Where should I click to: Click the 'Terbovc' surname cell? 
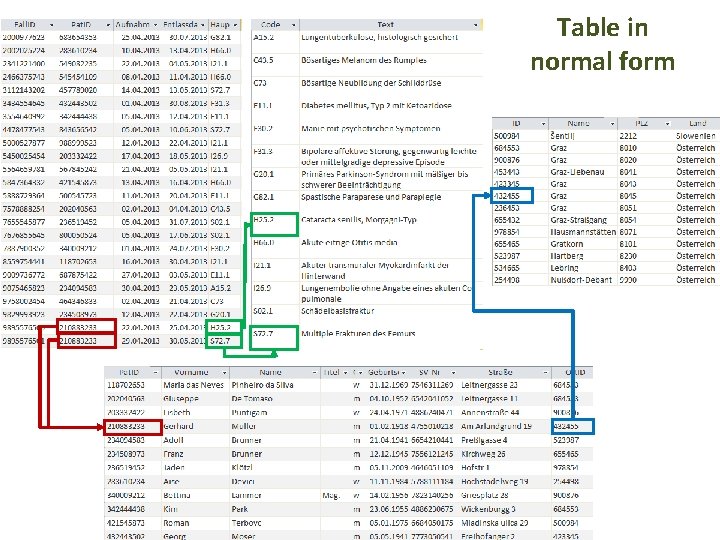pos(246,523)
